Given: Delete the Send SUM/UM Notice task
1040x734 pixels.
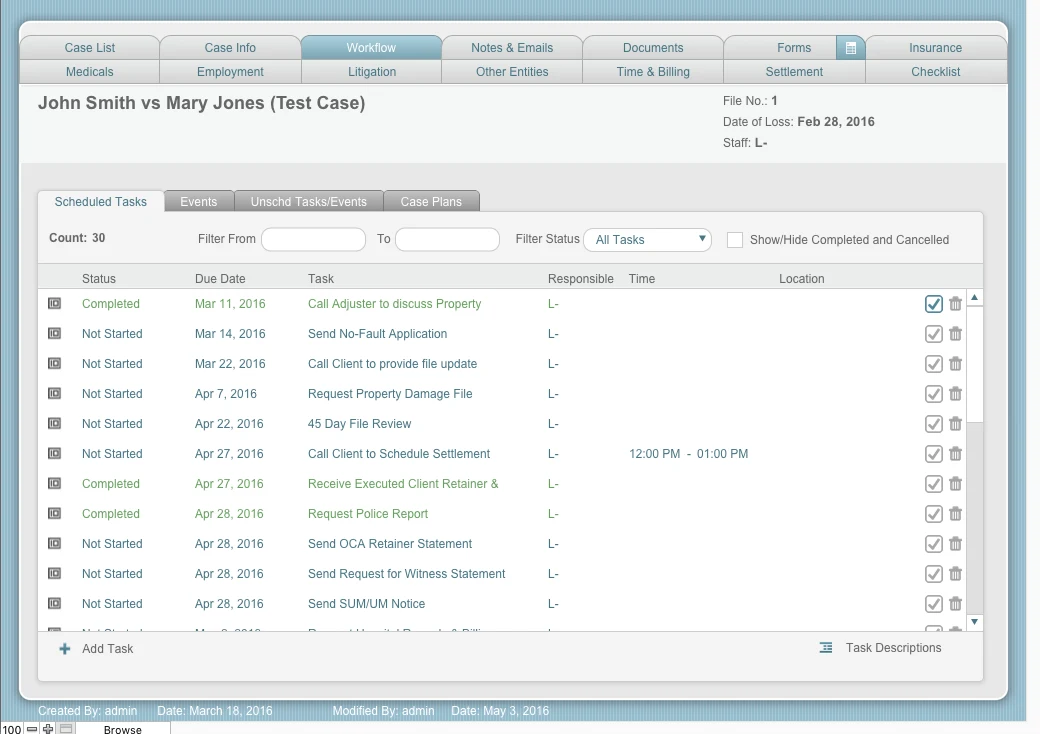Looking at the screenshot, I should 955,603.
